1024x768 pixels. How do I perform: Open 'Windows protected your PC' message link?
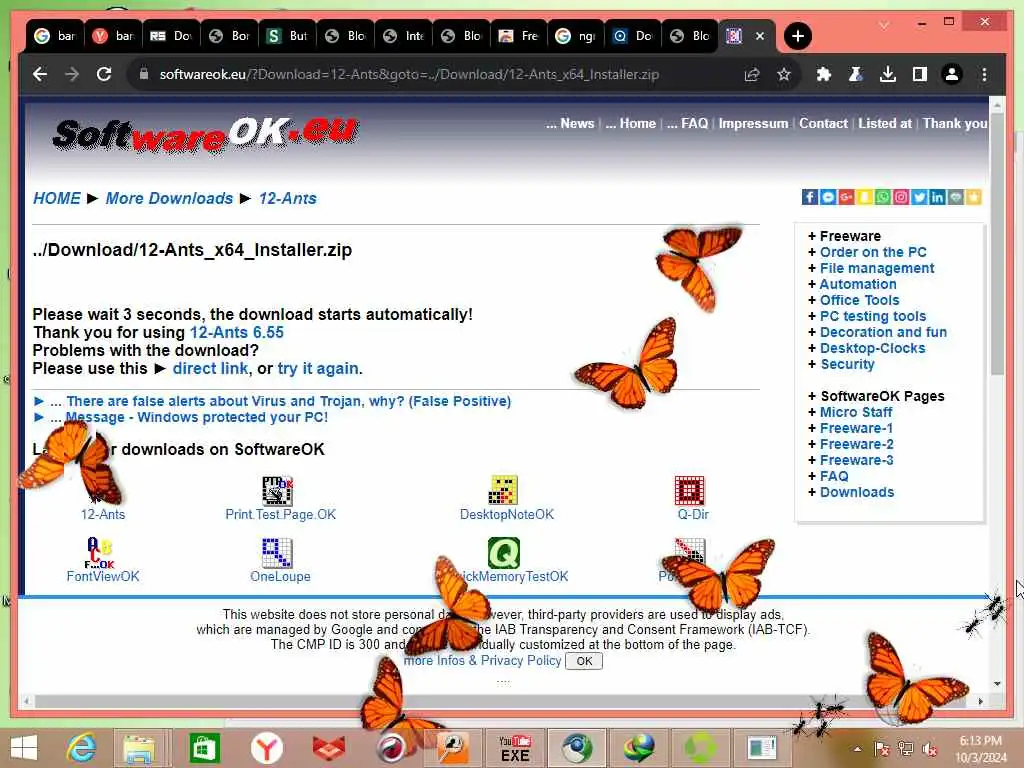[197, 417]
